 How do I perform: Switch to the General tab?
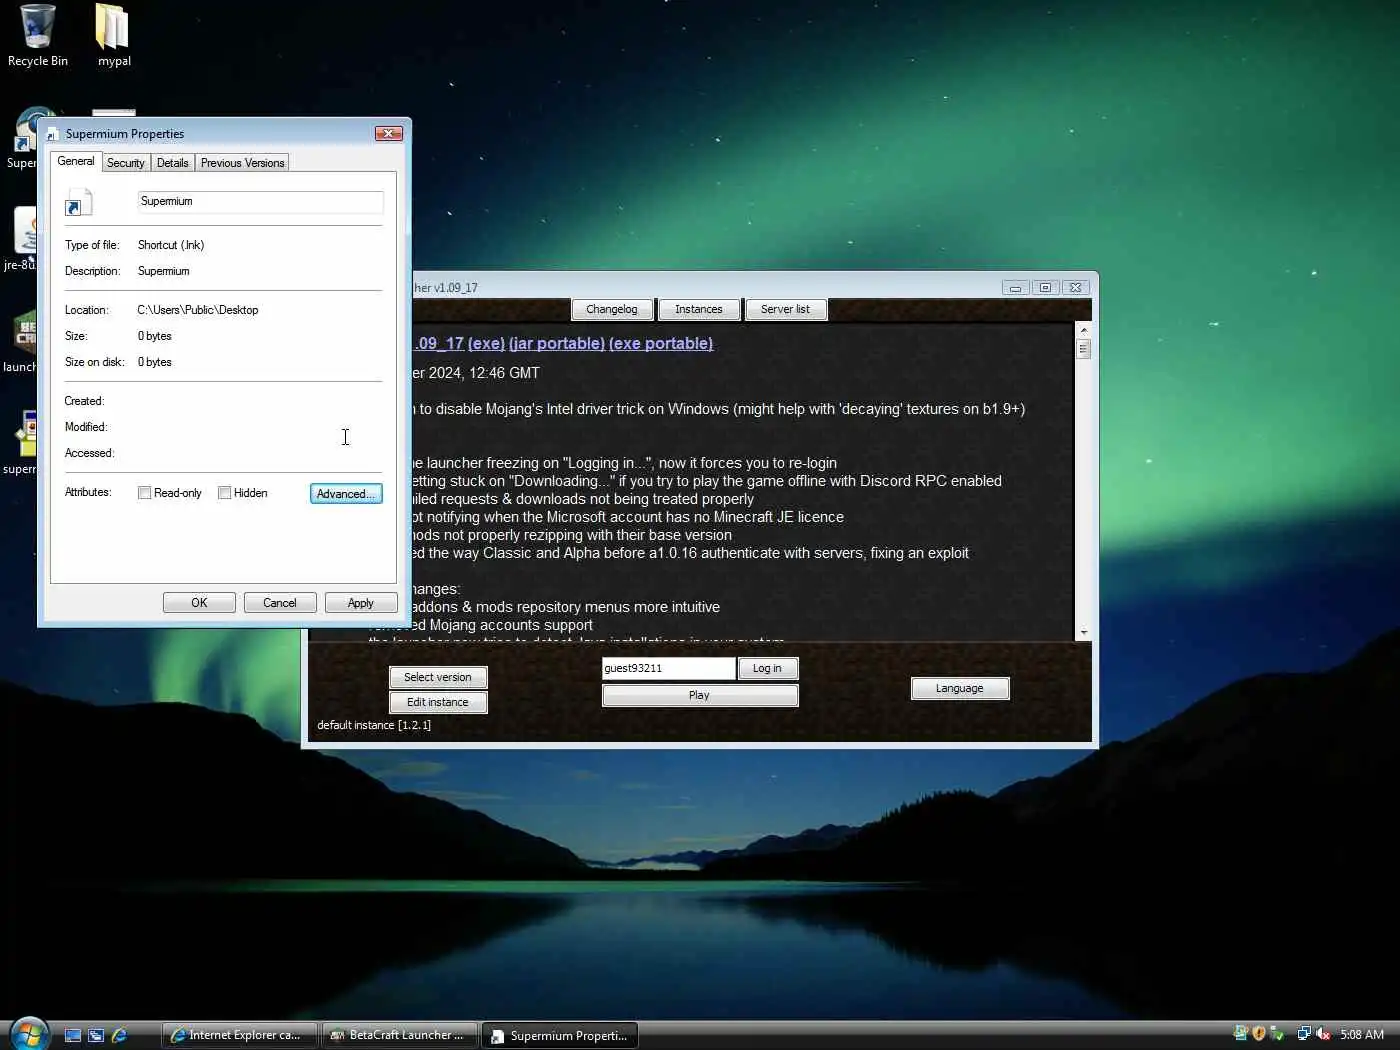76,161
